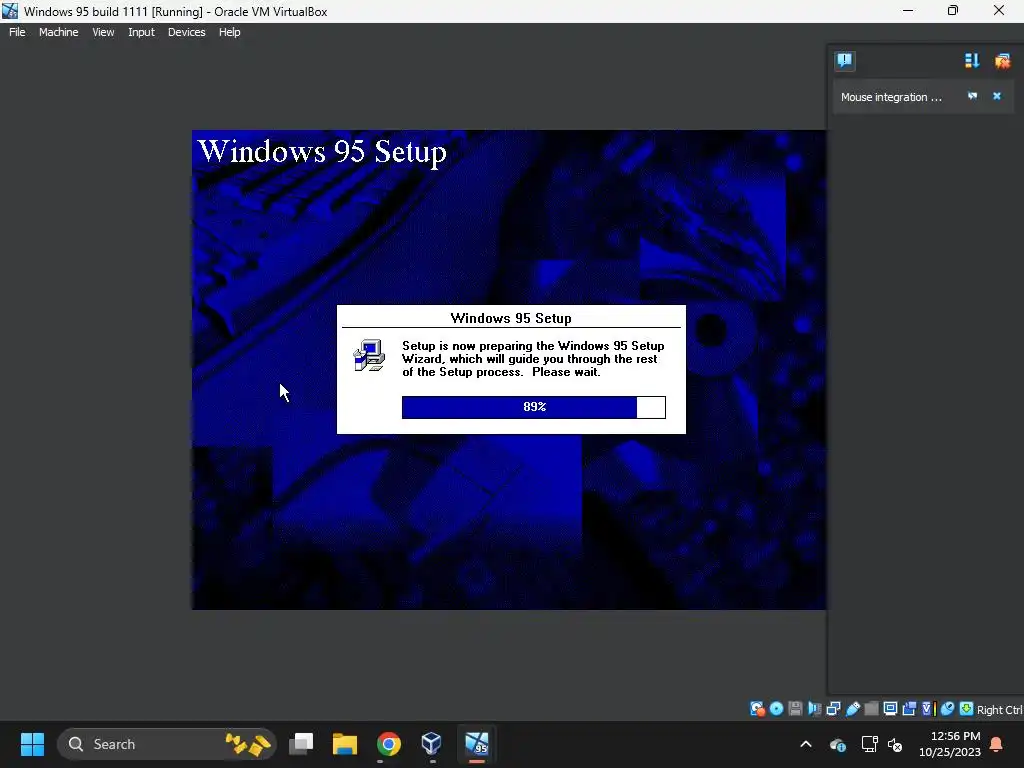Click the muted volume tray icon
This screenshot has width=1024, height=768.
[895, 744]
